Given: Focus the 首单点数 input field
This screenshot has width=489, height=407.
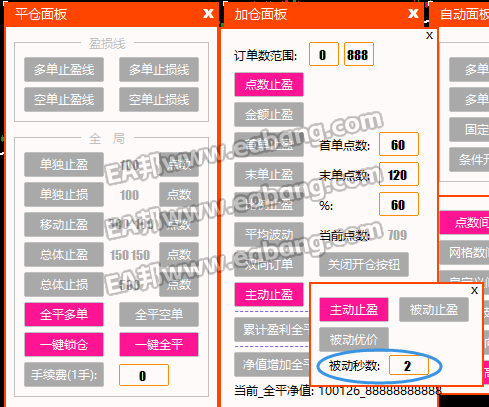Looking at the screenshot, I should click(399, 144).
